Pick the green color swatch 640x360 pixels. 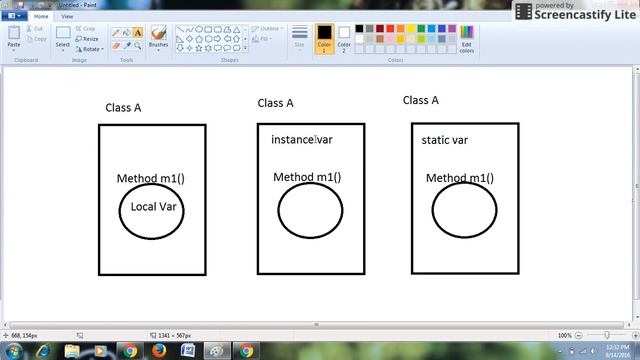(421, 29)
